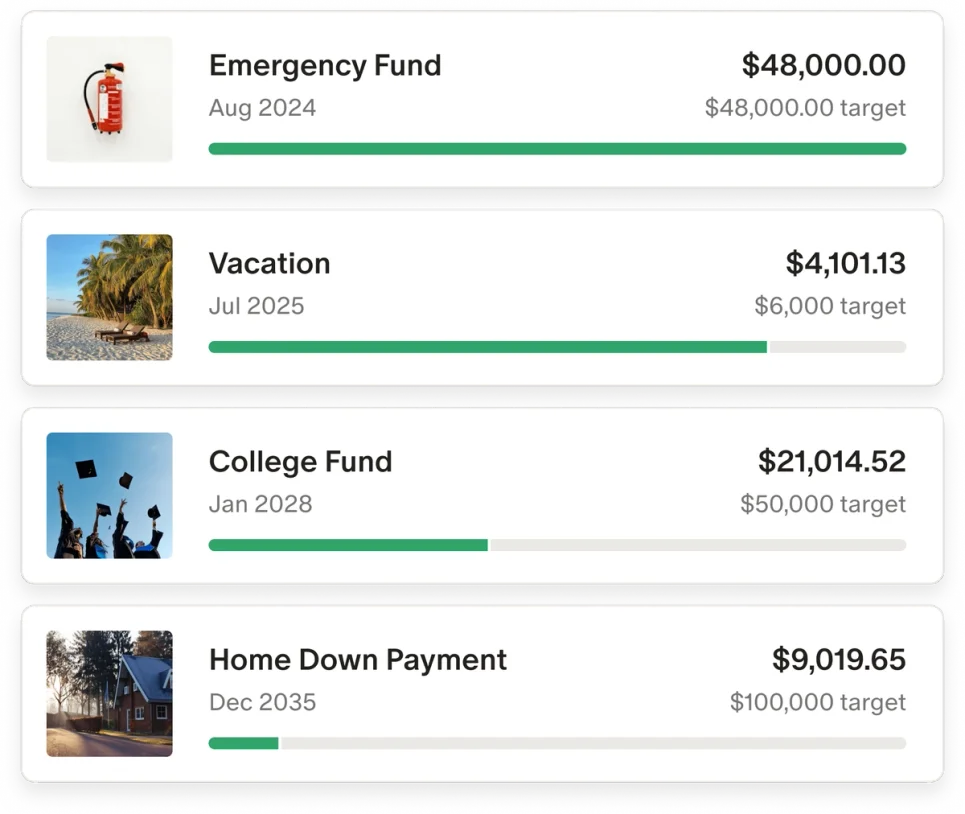Viewport: 965px width, 814px height.
Task: Click the College Fund progress bar
Action: click(x=556, y=544)
